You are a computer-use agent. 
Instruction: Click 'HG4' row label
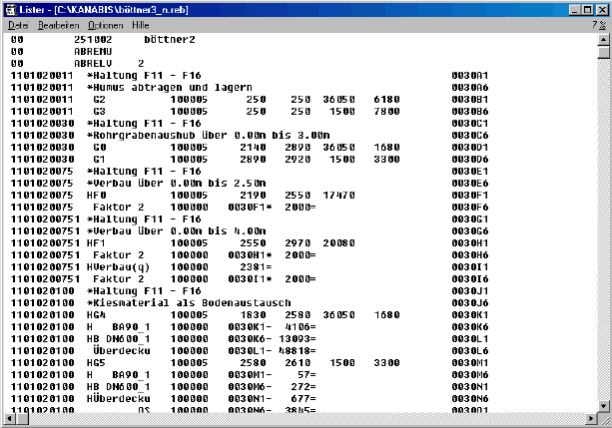tap(96, 315)
